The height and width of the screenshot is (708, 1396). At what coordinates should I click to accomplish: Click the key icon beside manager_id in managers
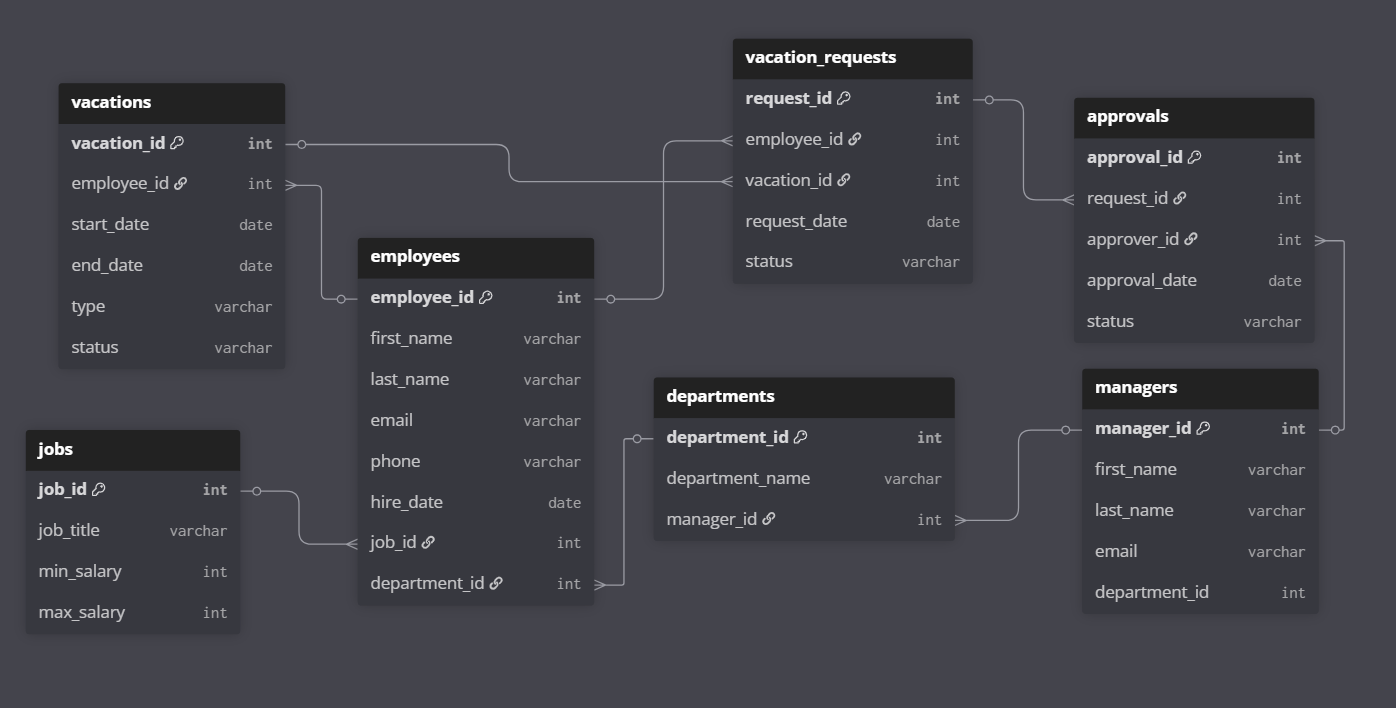(1203, 428)
